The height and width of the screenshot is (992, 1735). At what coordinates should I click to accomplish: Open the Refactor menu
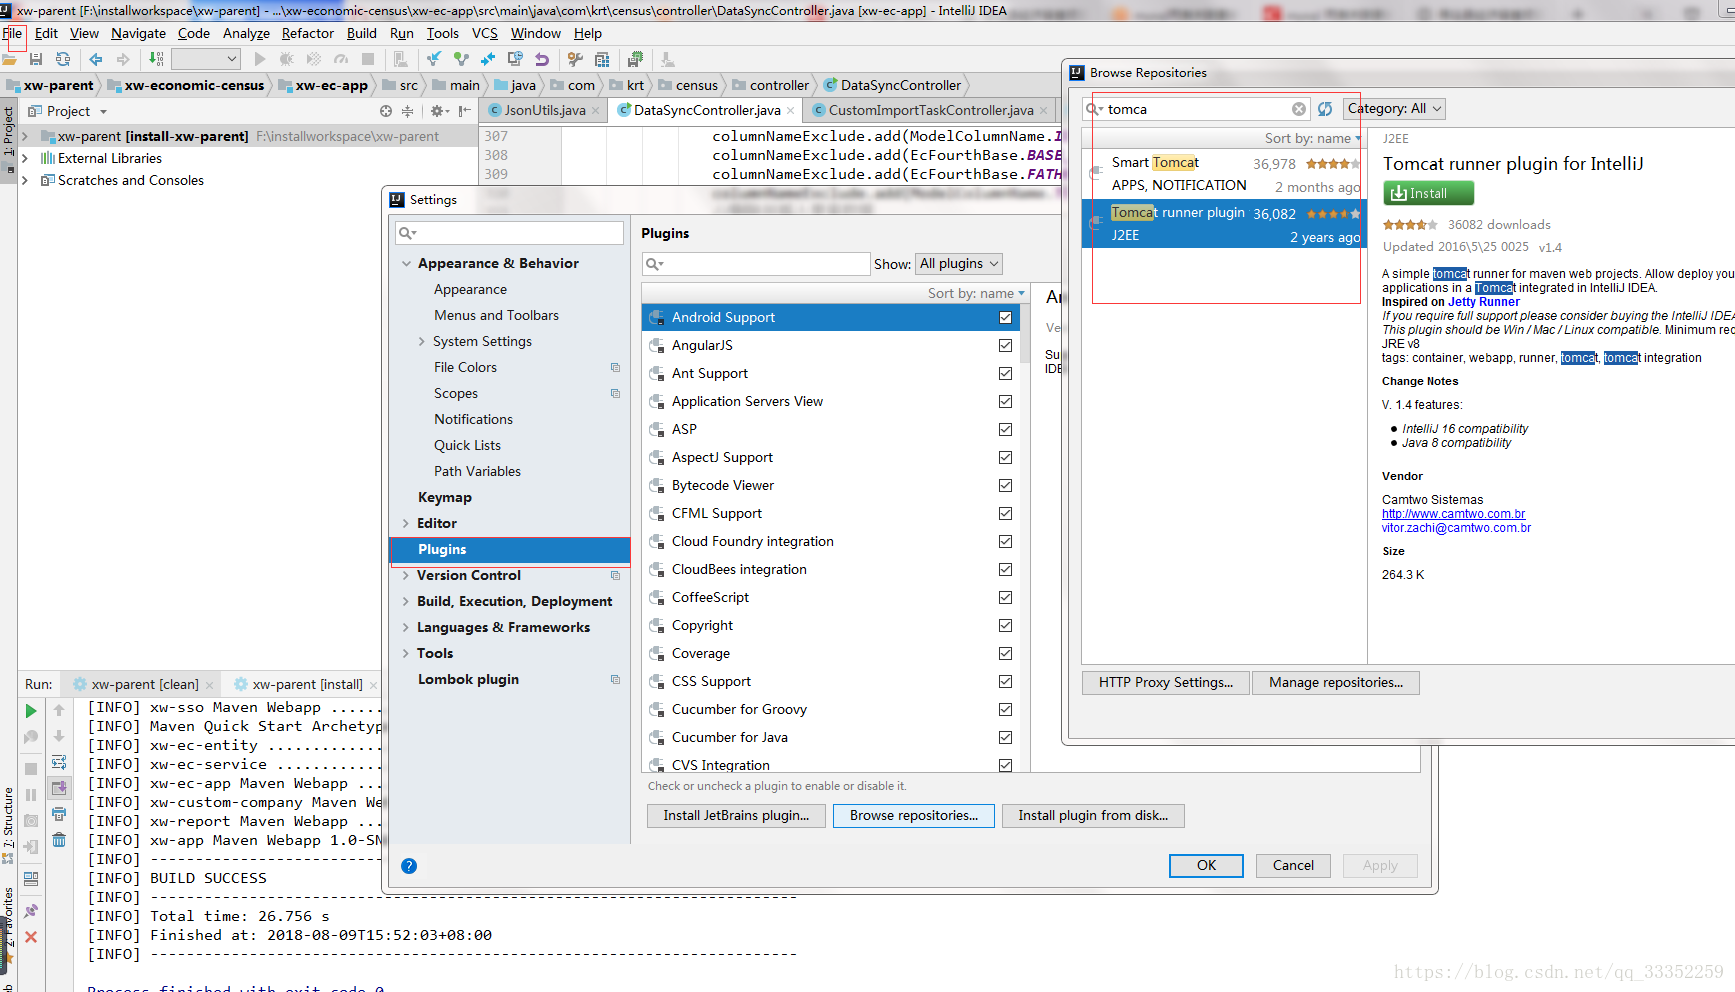coord(307,33)
